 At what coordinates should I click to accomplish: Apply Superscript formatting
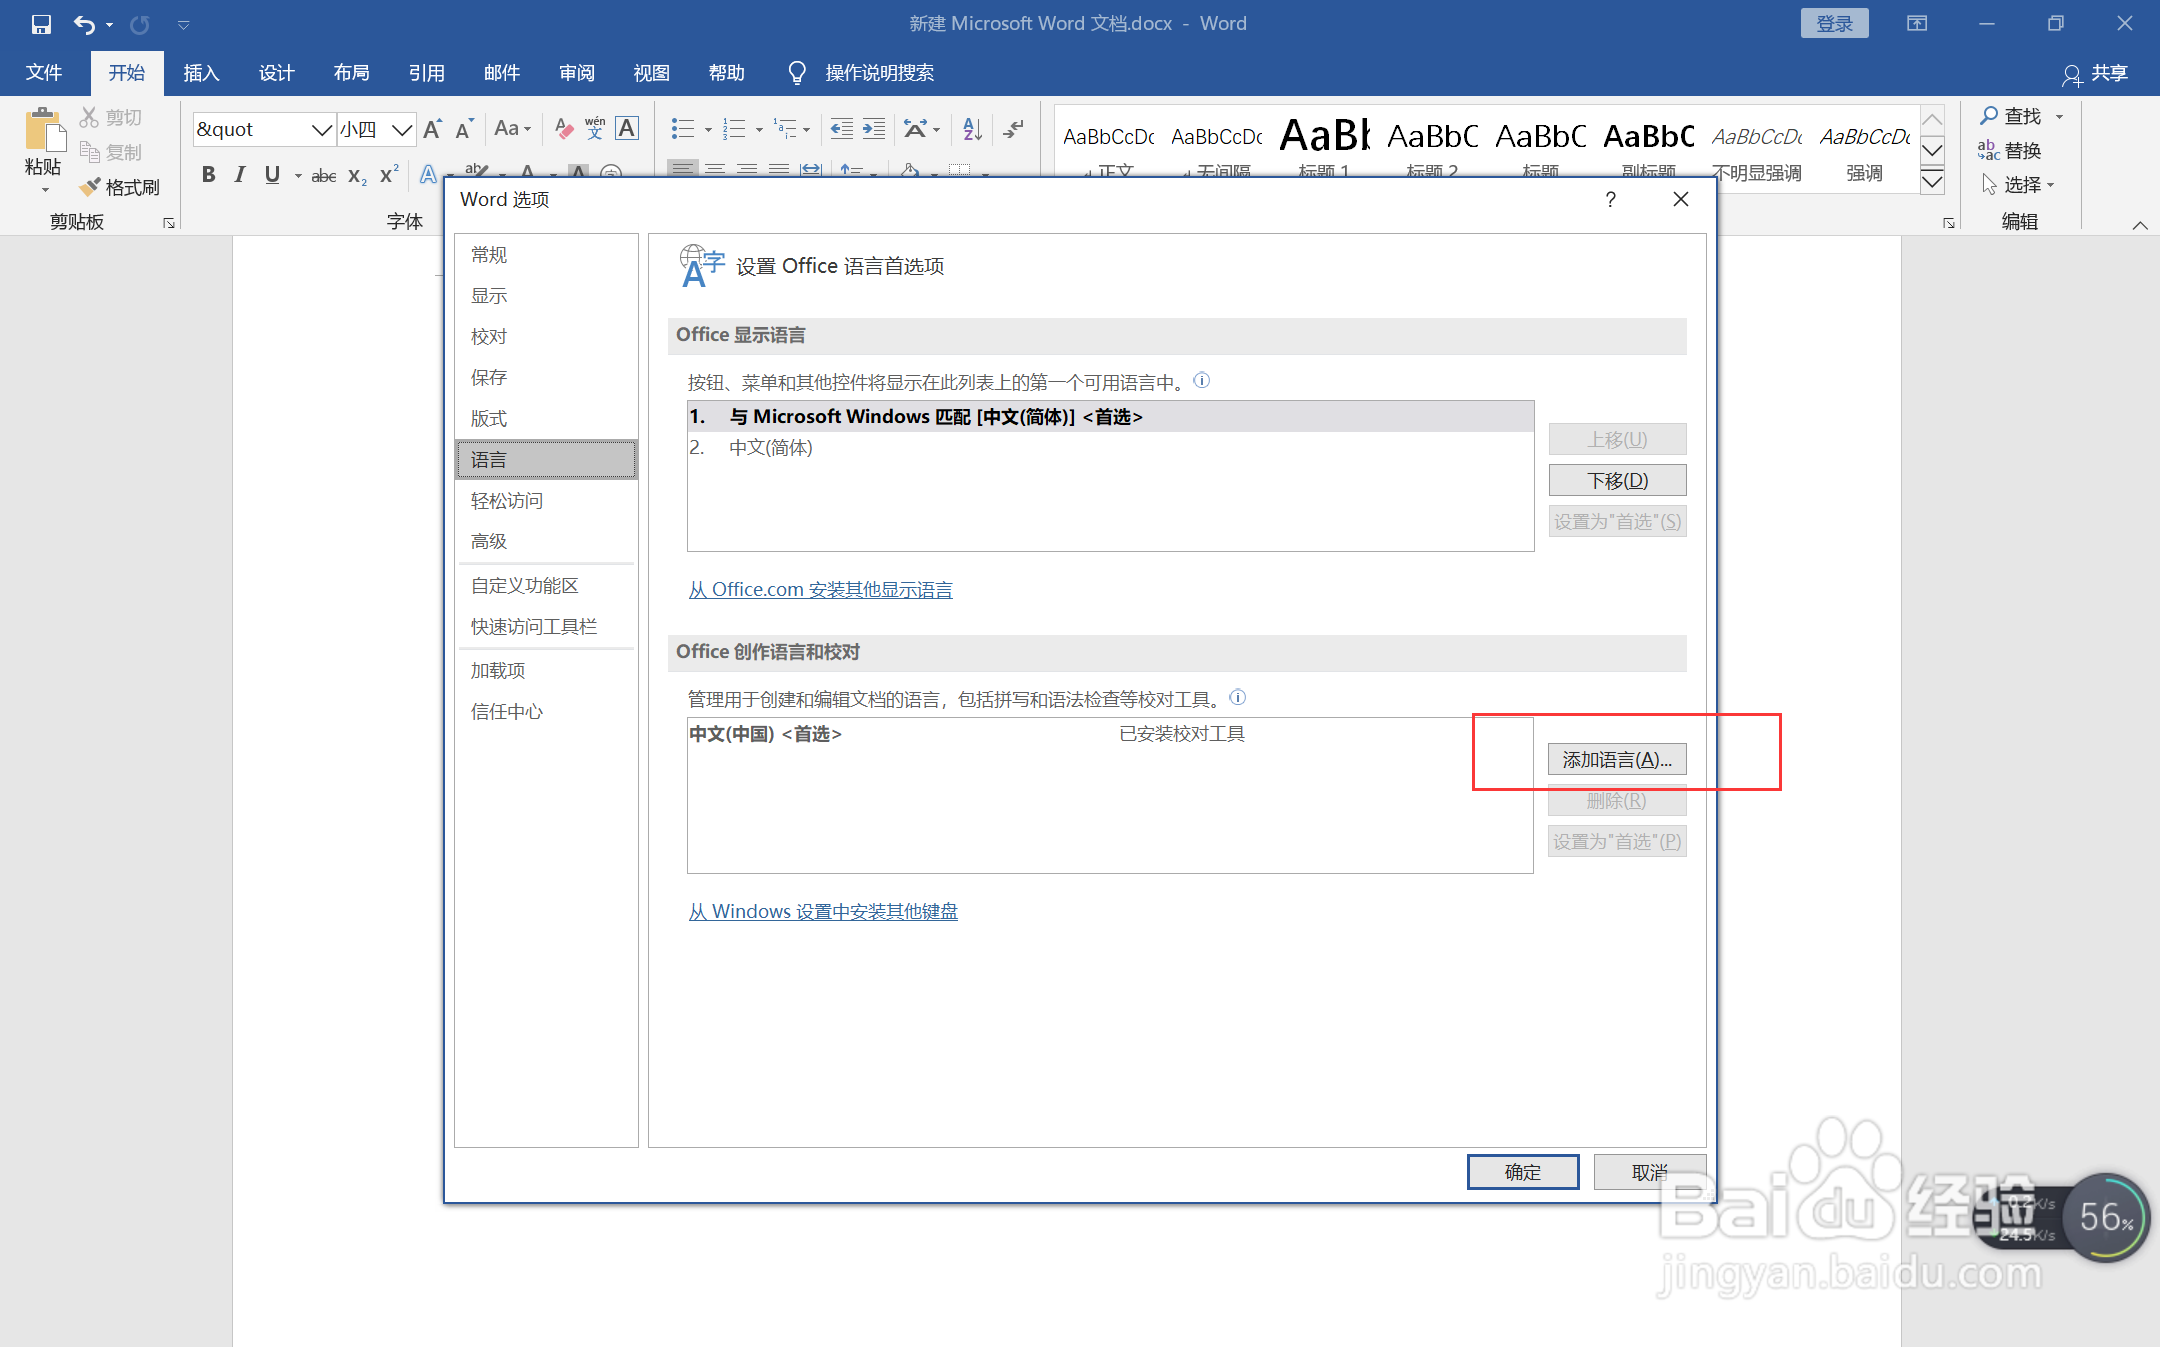click(389, 175)
